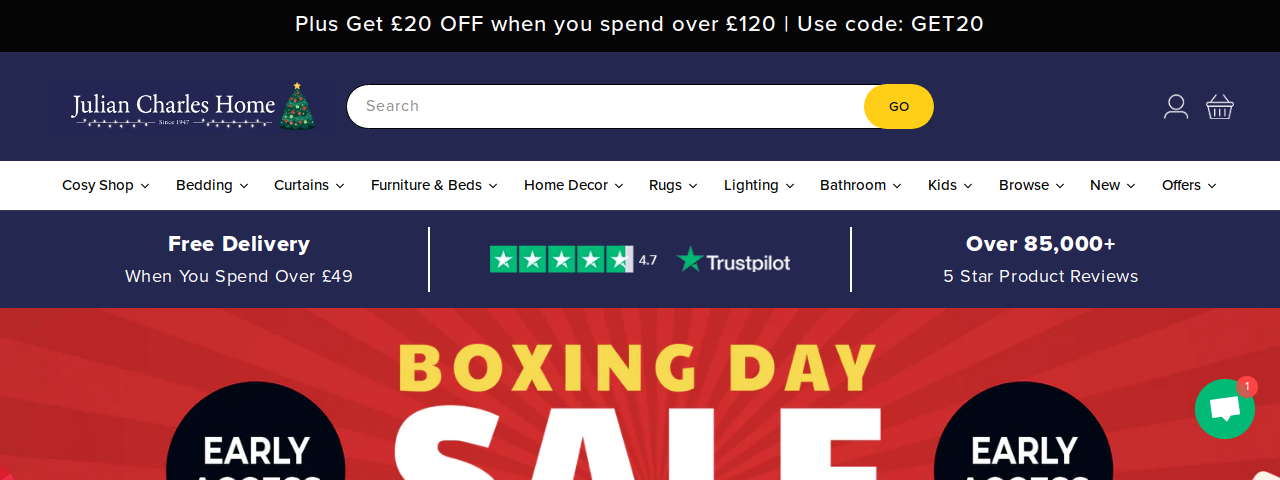Screen dimensions: 1280x480
Task: Open the Kids menu
Action: click(x=950, y=186)
